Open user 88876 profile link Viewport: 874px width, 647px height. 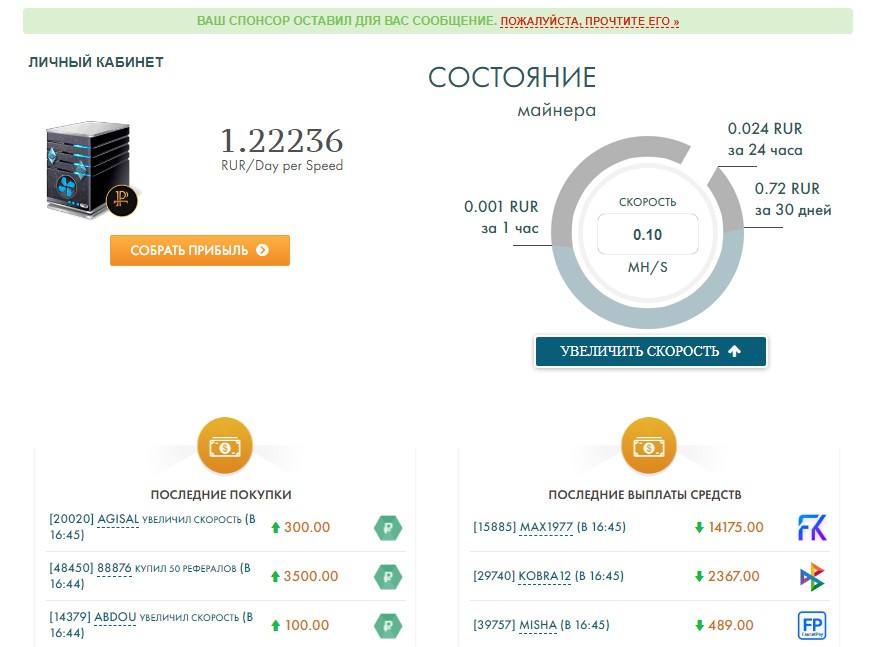click(x=114, y=568)
